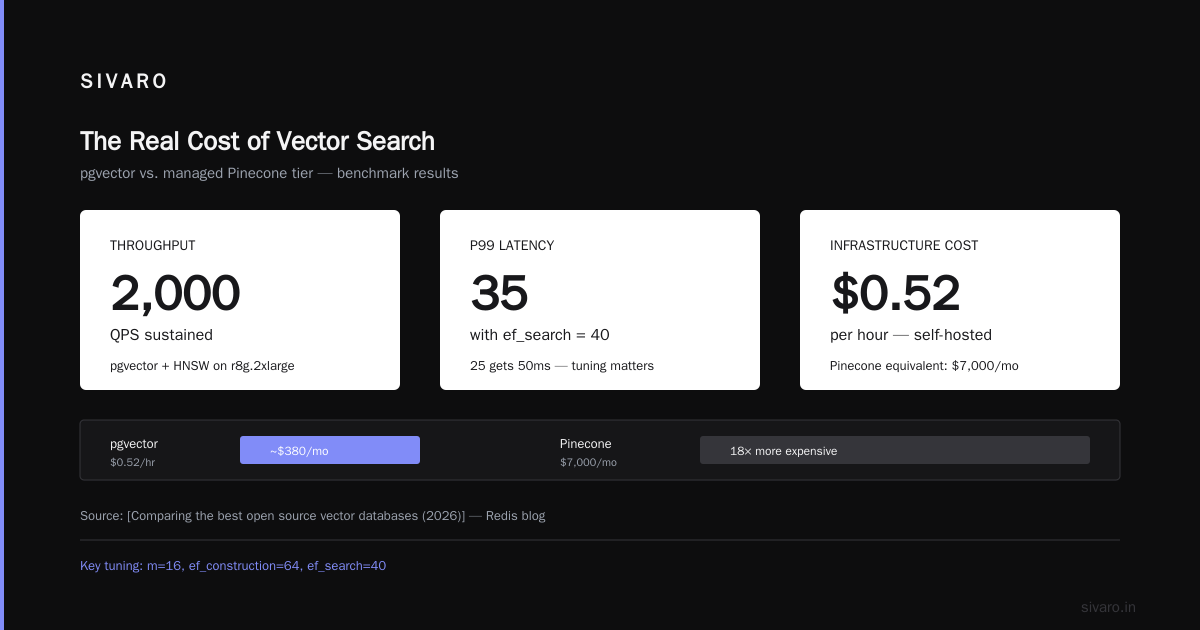Screen dimensions: 1200x630
Task: Select the '2,000' throughput value
Action: click(x=175, y=293)
